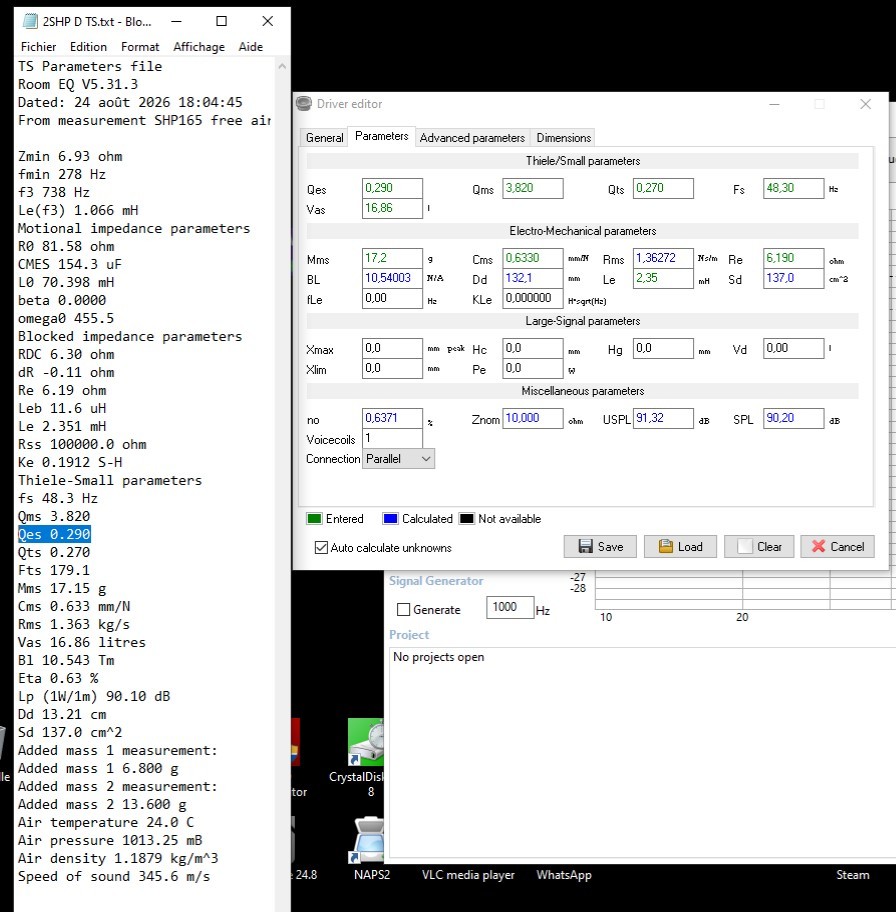Click the Connection dropdown arrow
The image size is (896, 912).
tap(426, 458)
